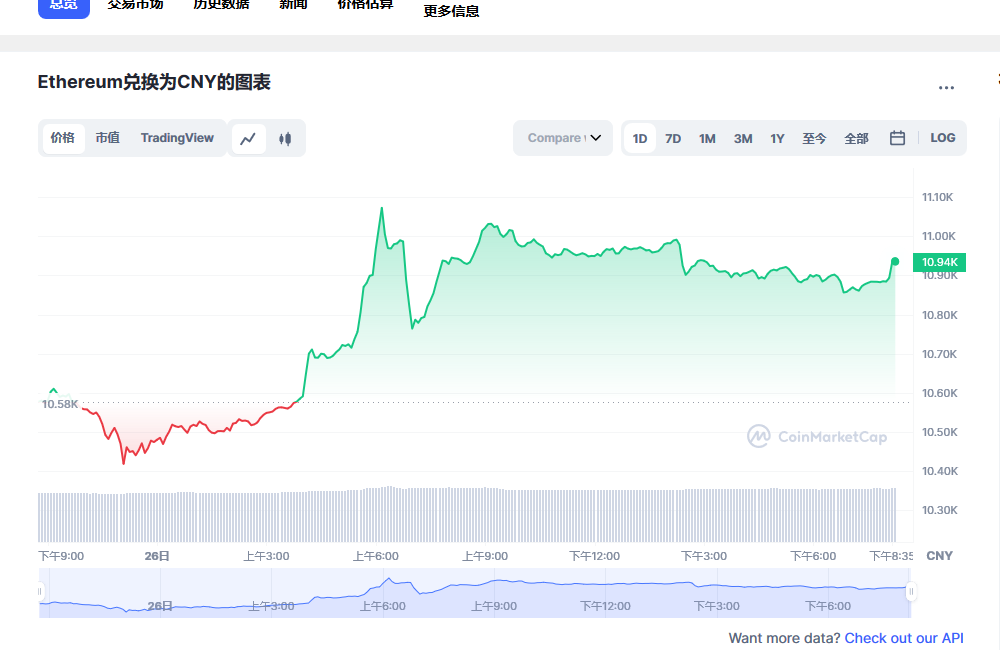Open Check out our API link

pyautogui.click(x=904, y=638)
